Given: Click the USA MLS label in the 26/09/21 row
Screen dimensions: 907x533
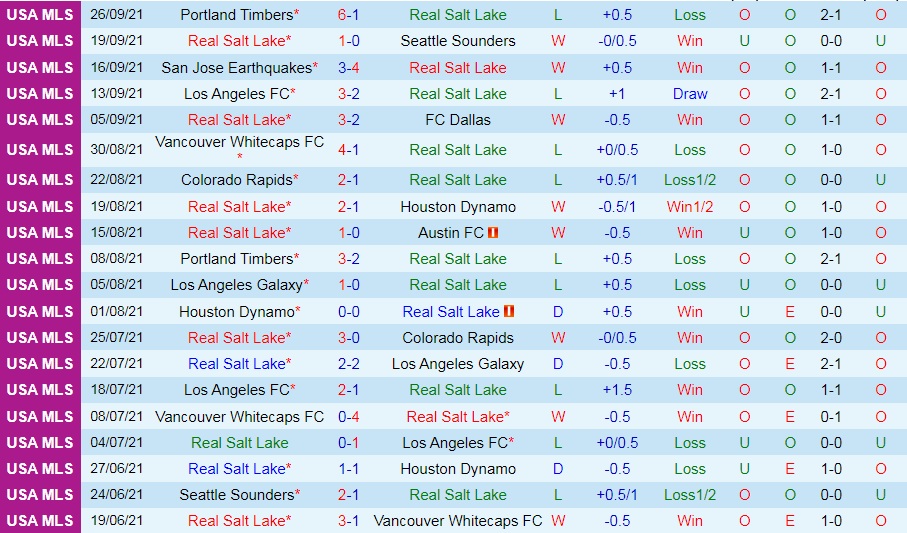Looking at the screenshot, I should point(40,15).
